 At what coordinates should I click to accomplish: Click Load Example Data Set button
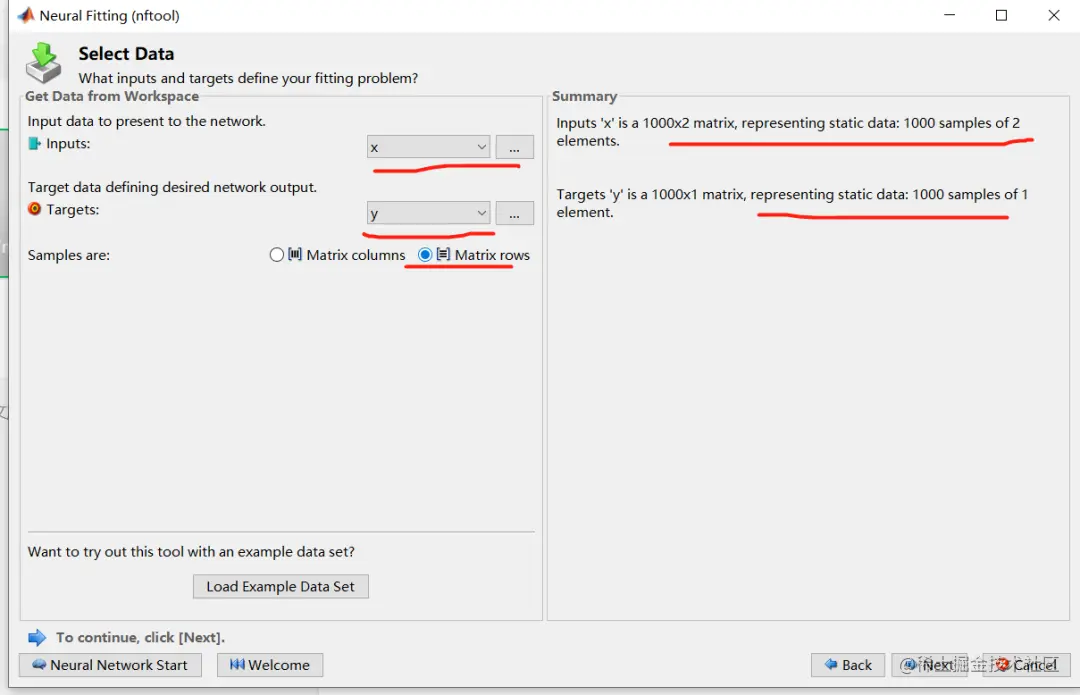coord(280,586)
